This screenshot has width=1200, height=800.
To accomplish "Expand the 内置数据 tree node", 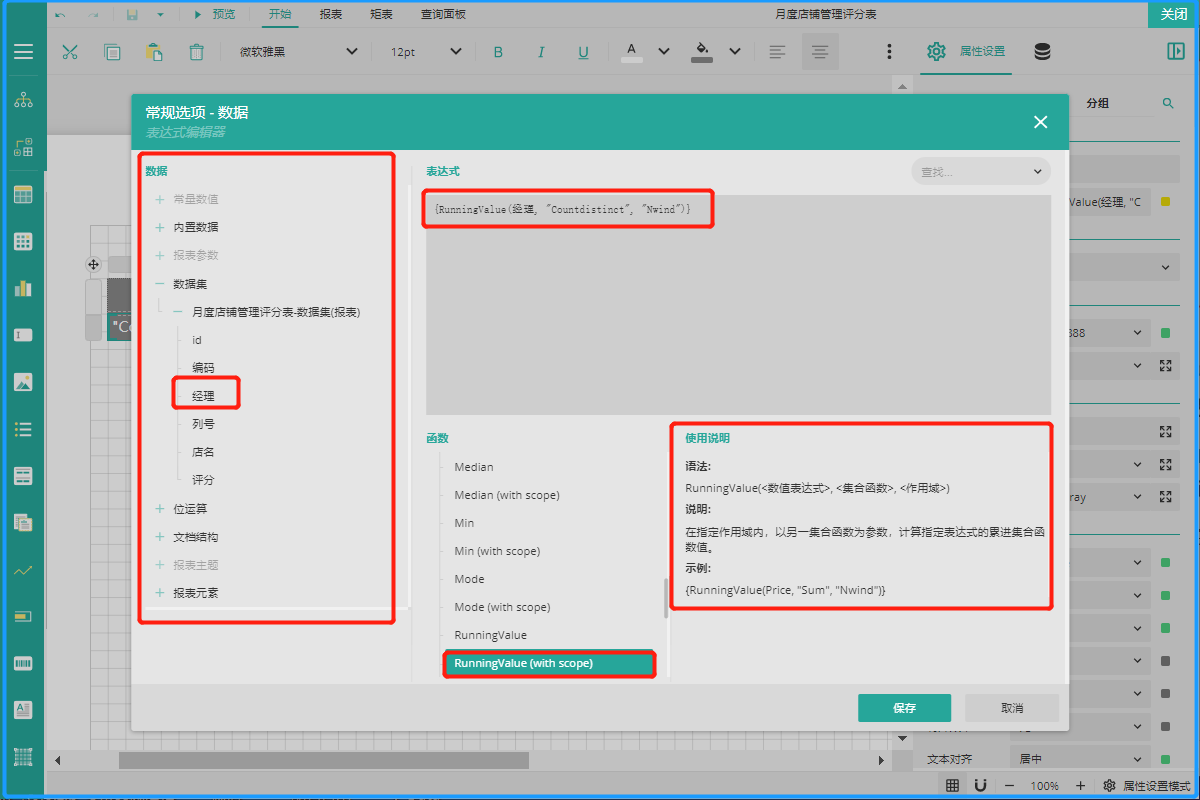I will [x=160, y=227].
